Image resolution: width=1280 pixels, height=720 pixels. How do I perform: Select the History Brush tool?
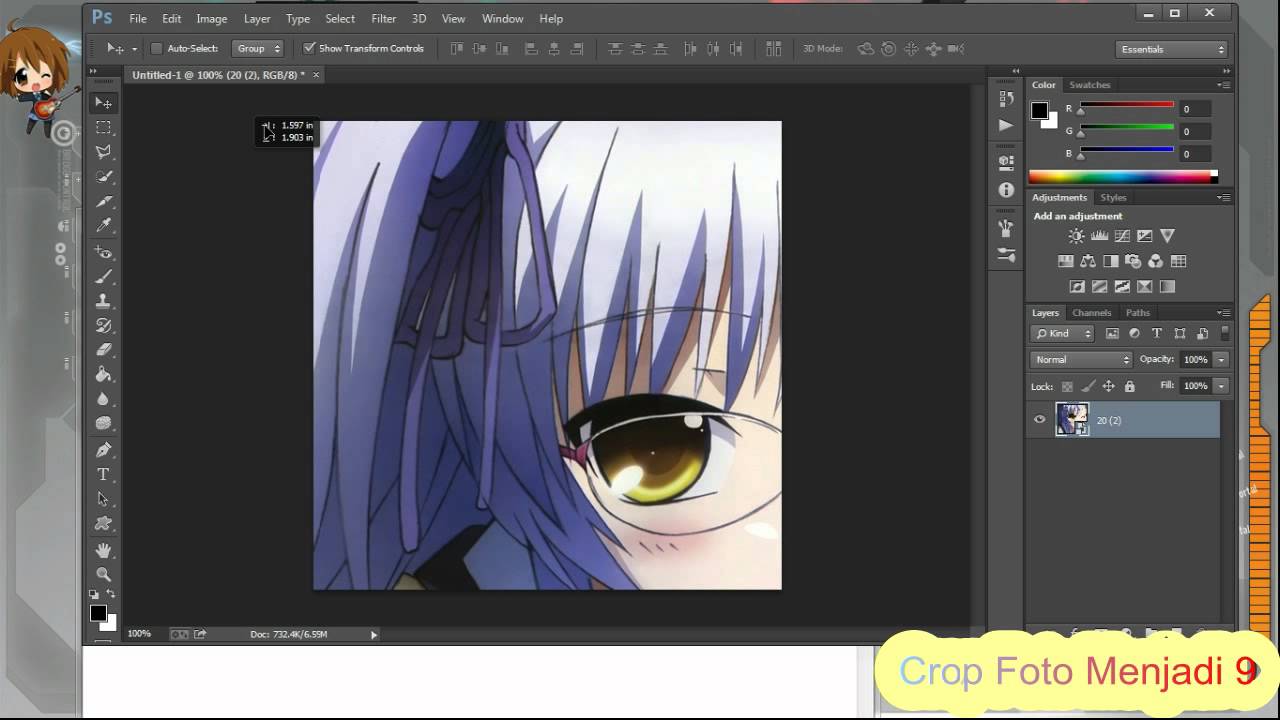pos(103,326)
